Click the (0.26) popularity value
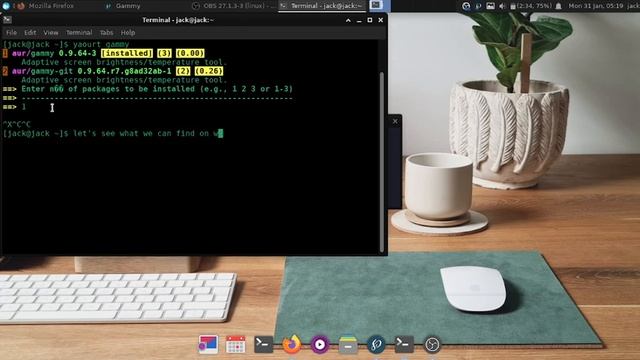The height and width of the screenshot is (360, 640). (x=209, y=71)
